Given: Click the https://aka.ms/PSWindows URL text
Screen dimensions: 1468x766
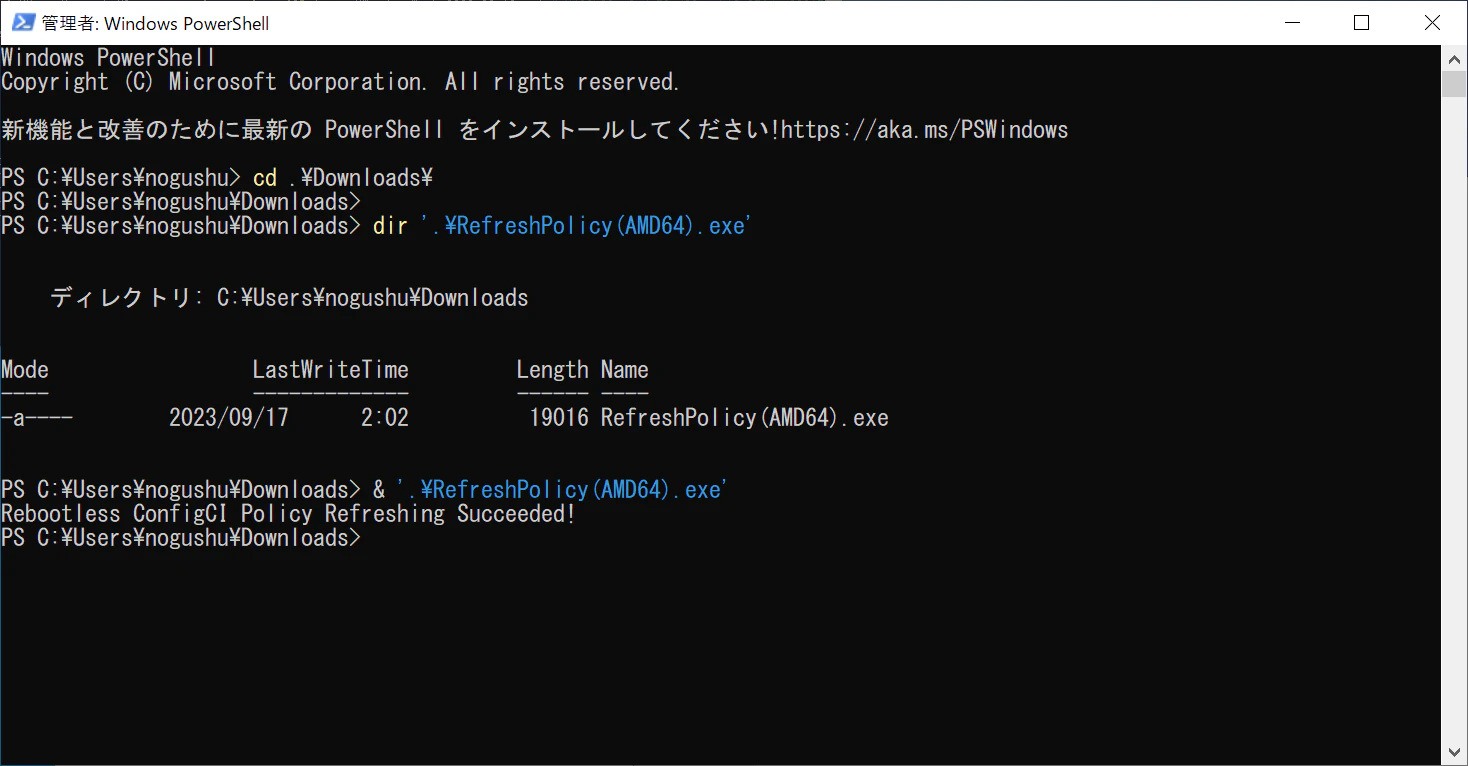Looking at the screenshot, I should pos(925,130).
